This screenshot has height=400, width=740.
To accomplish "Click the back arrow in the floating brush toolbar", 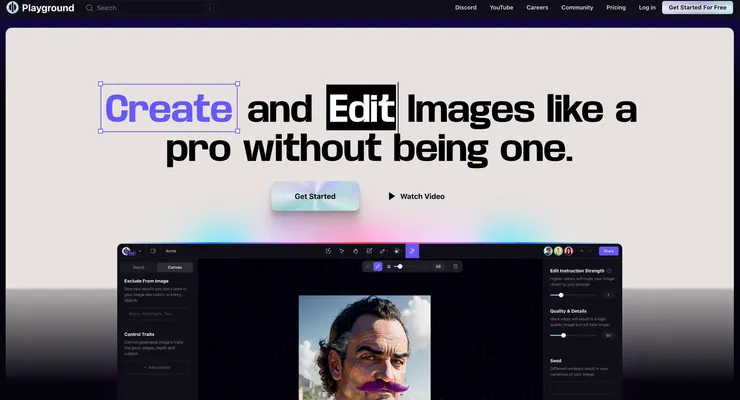I will pos(368,267).
